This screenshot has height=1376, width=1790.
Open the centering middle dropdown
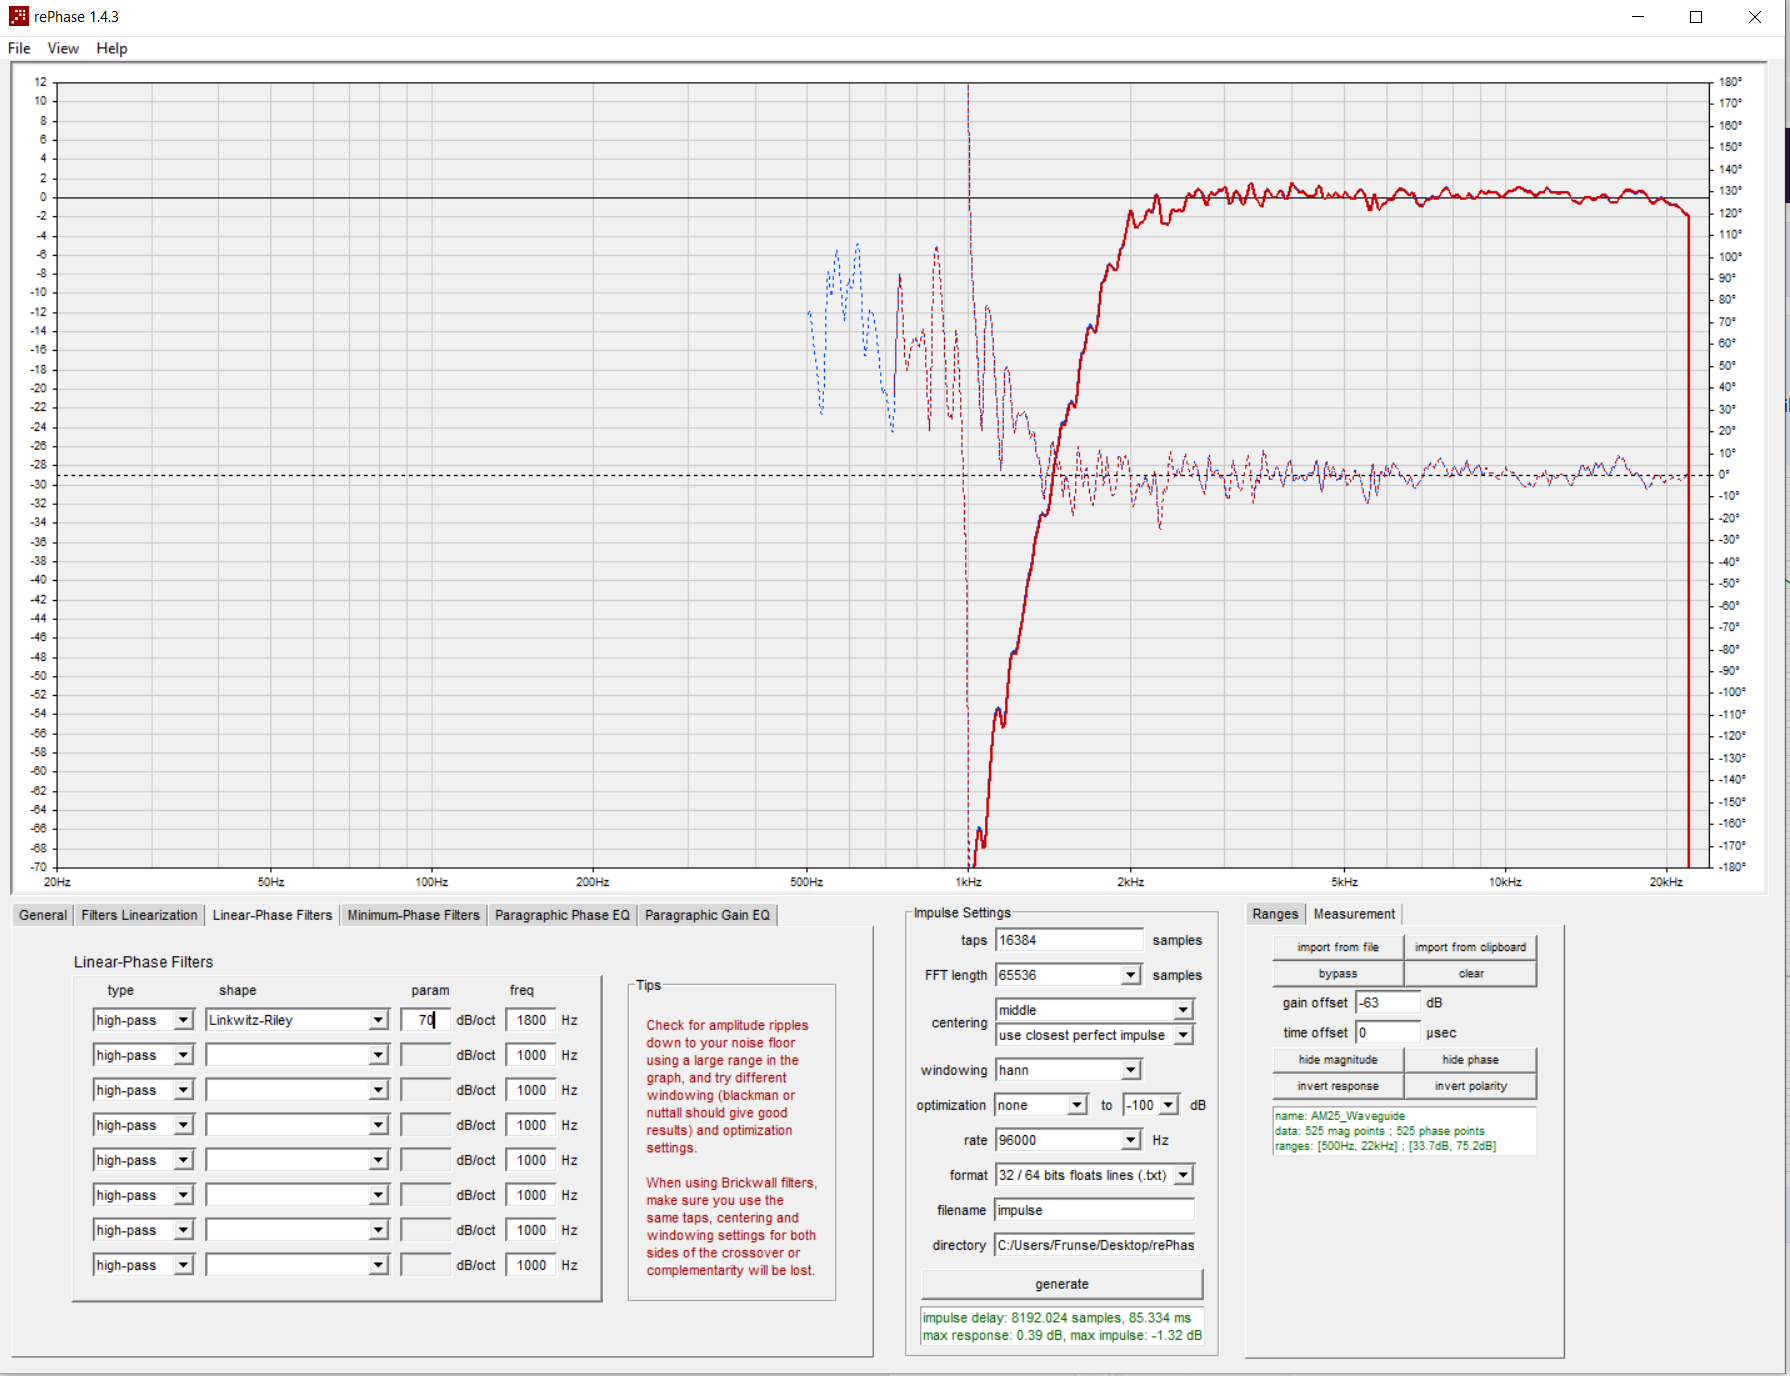point(1183,1010)
